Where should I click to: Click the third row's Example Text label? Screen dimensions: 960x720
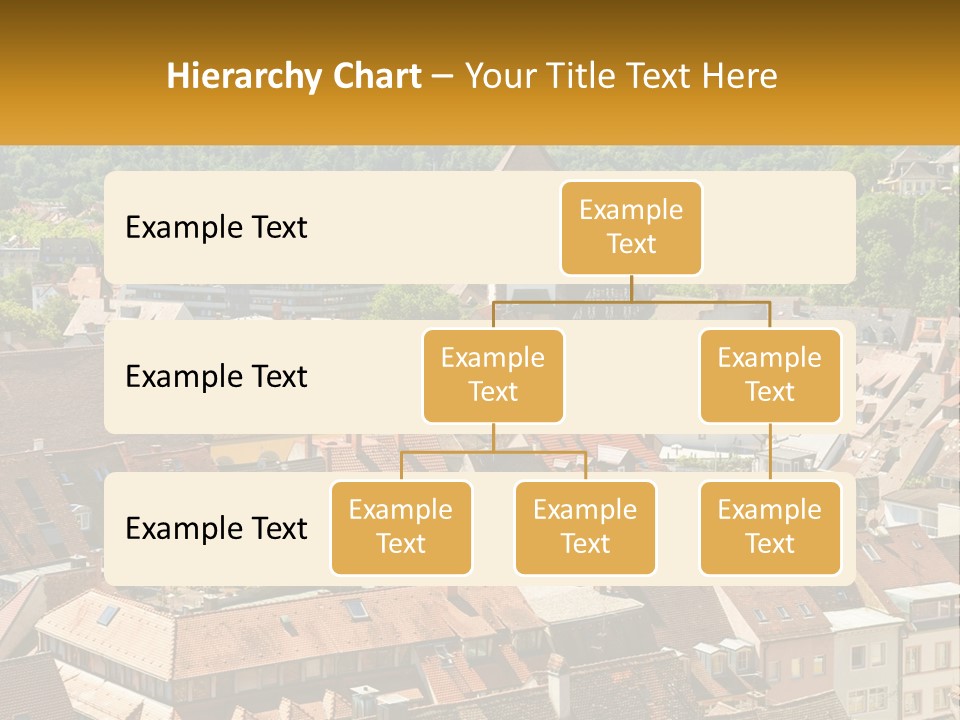[216, 528]
